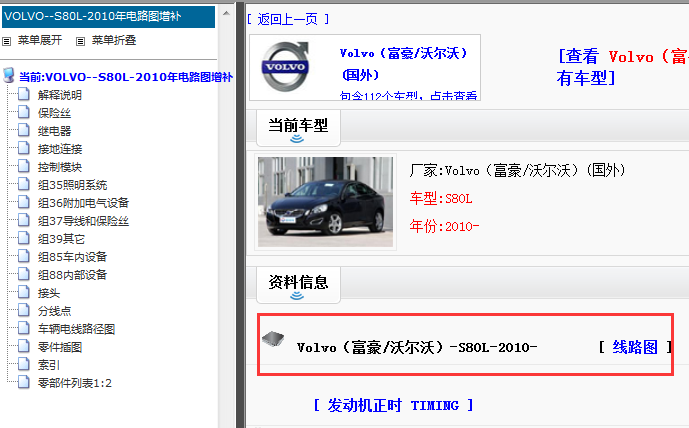Image resolution: width=689 pixels, height=428 pixels.
Task: Open the 线路图 wiring diagram link
Action: tap(635, 347)
